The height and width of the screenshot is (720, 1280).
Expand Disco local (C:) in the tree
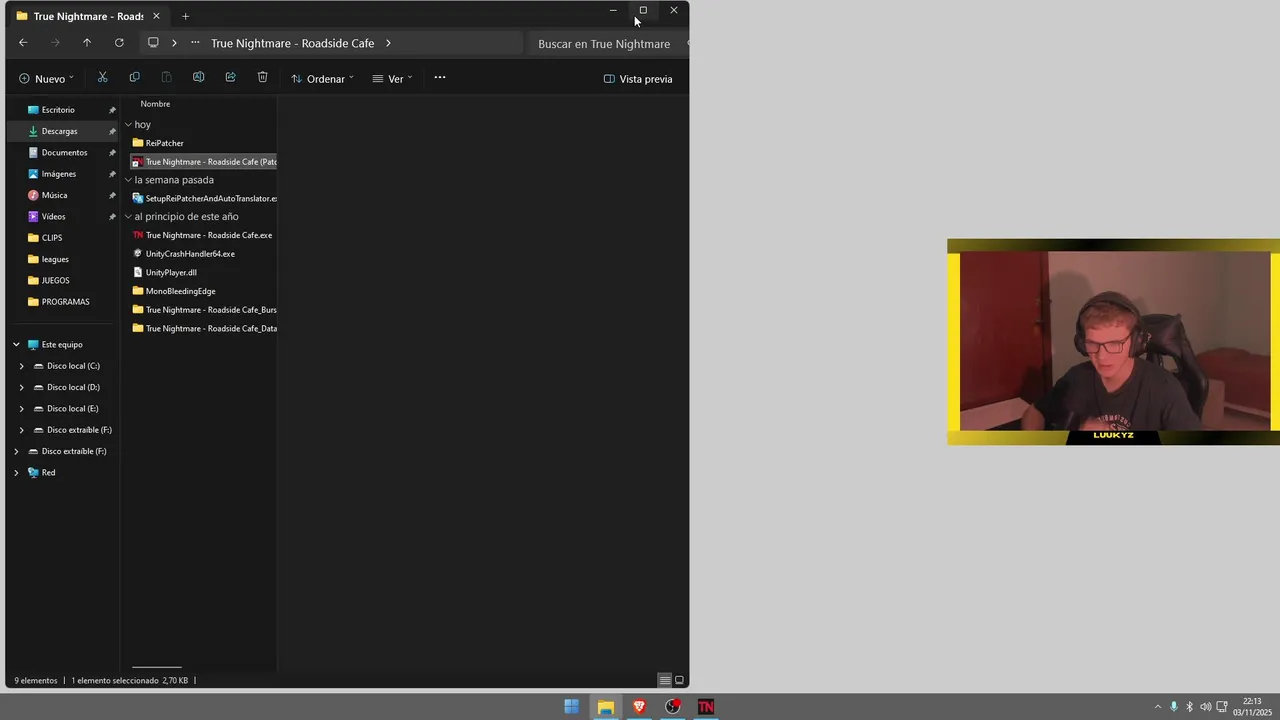(22, 366)
